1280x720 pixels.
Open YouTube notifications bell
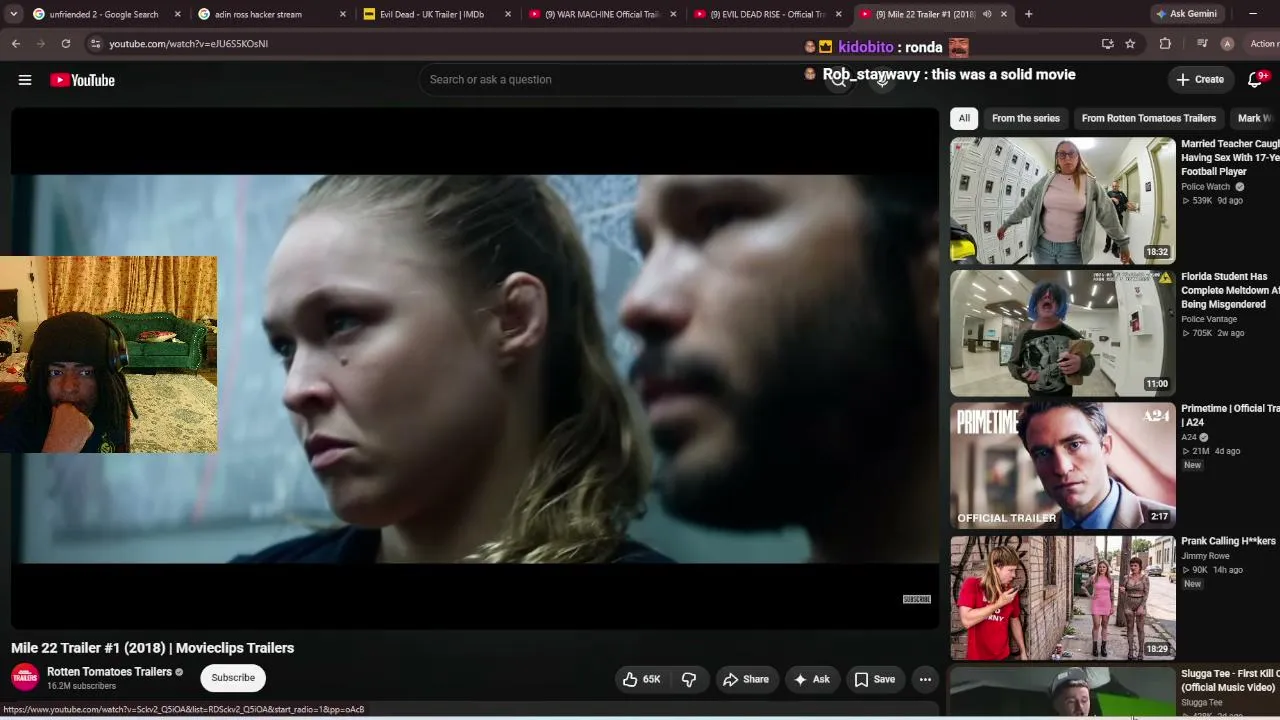1256,80
